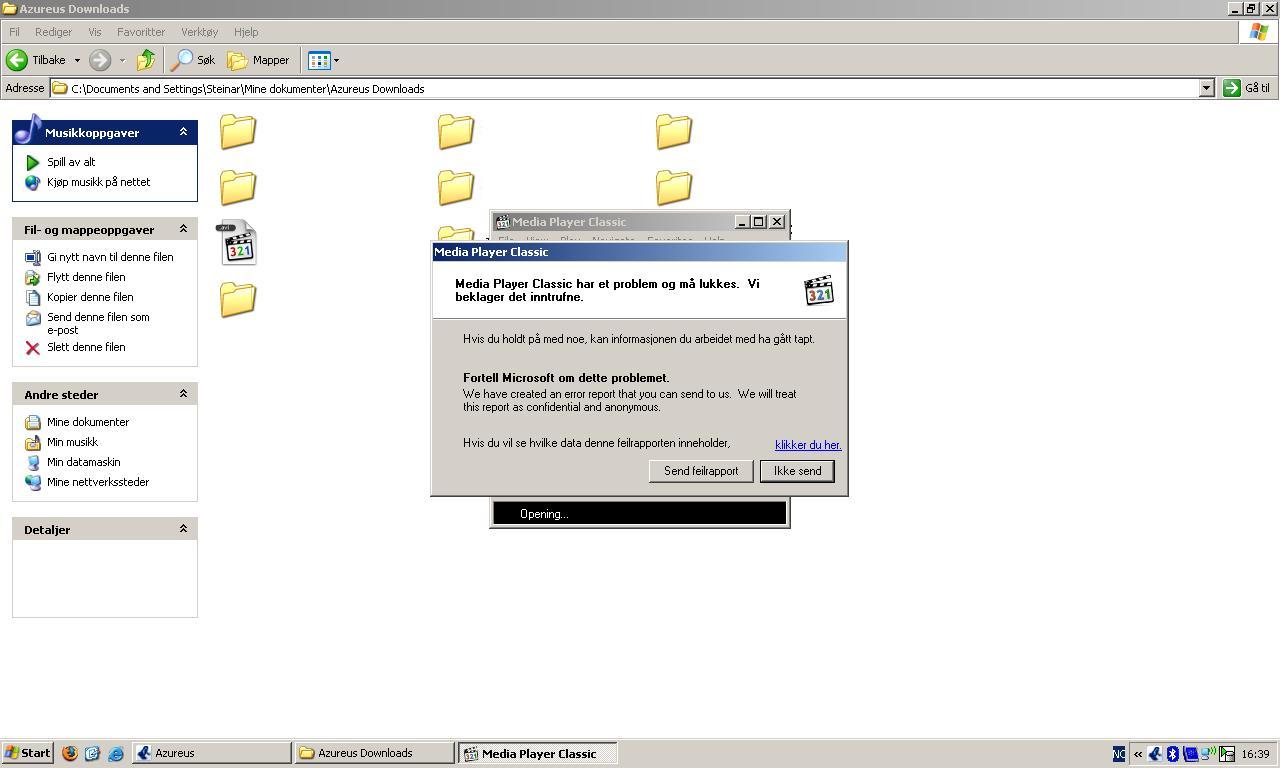Click the grey forward arrow in the toolbar
The height and width of the screenshot is (768, 1280).
click(100, 60)
